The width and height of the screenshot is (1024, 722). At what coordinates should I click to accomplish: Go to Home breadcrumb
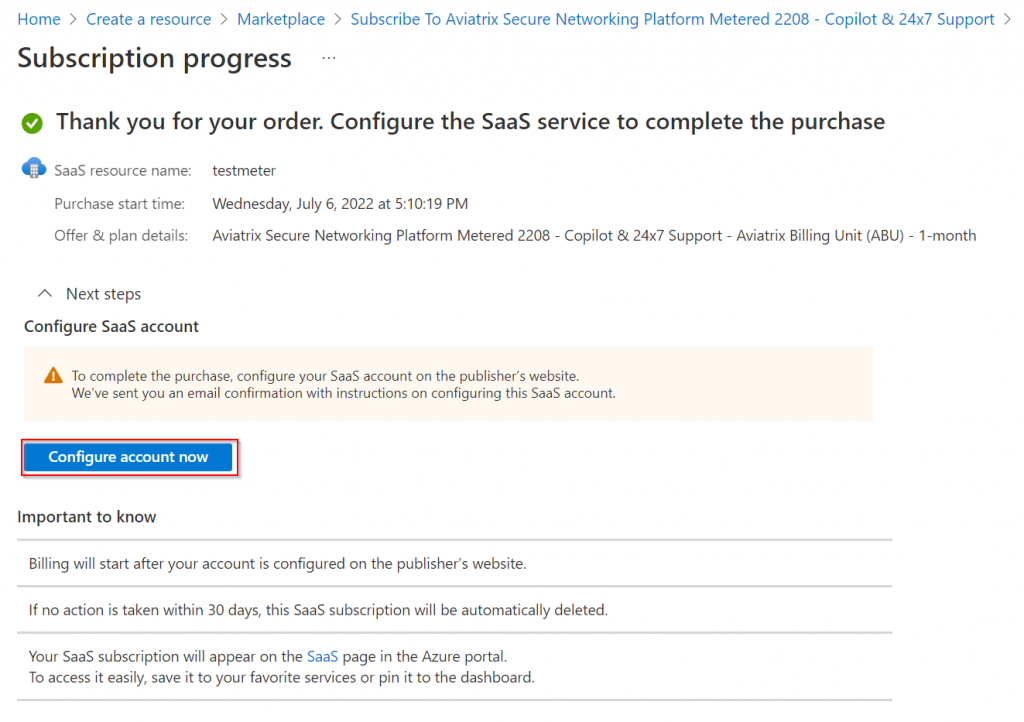point(39,20)
